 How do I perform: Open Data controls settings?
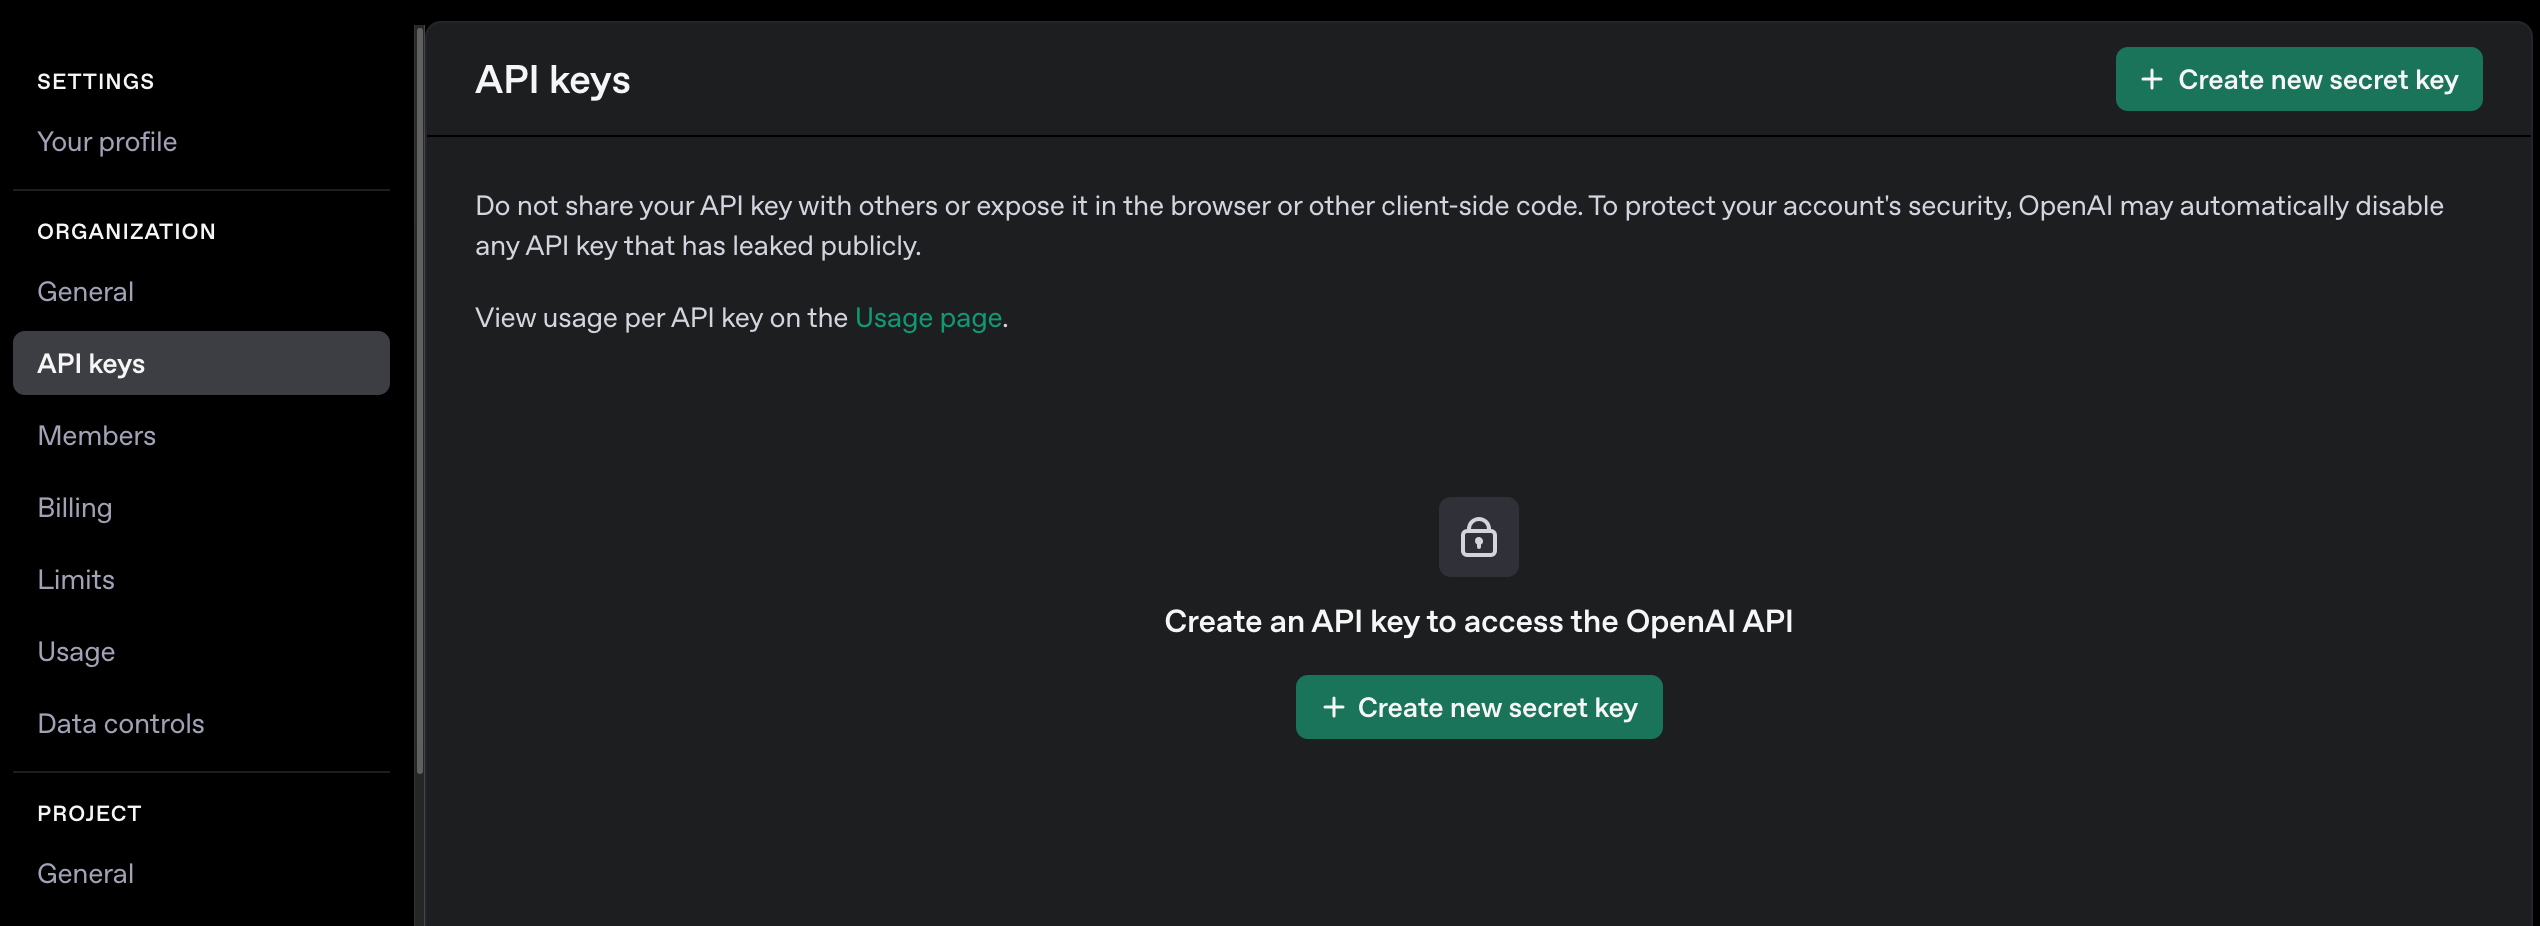tap(121, 724)
